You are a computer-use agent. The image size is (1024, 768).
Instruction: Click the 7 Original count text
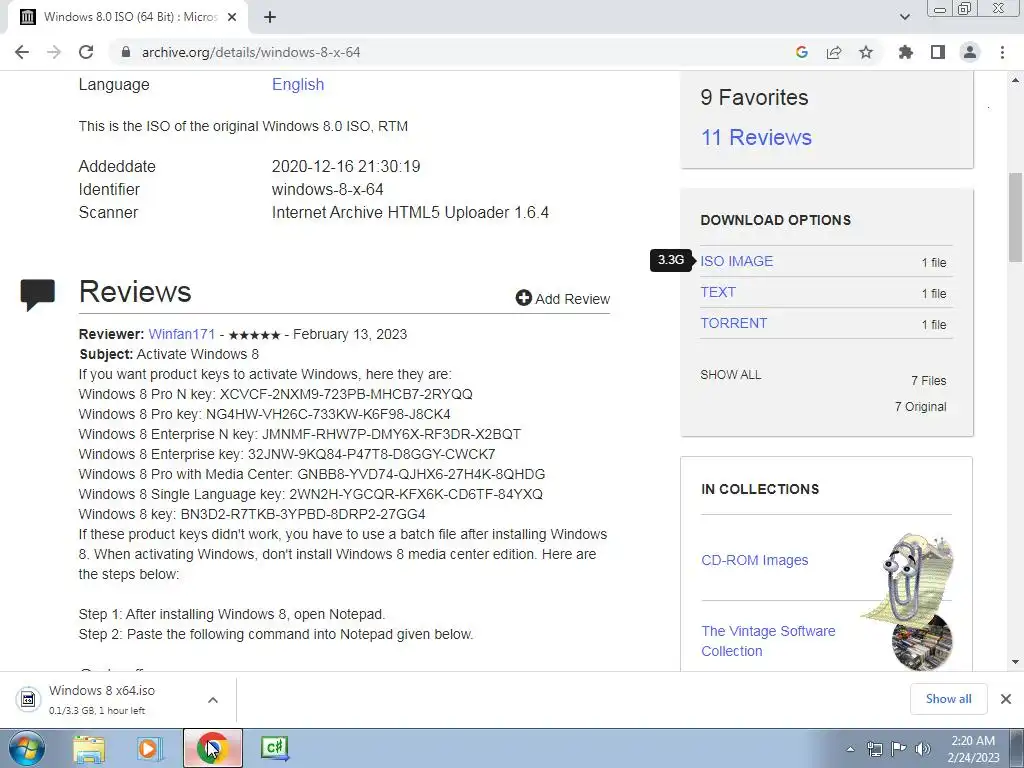pos(920,407)
